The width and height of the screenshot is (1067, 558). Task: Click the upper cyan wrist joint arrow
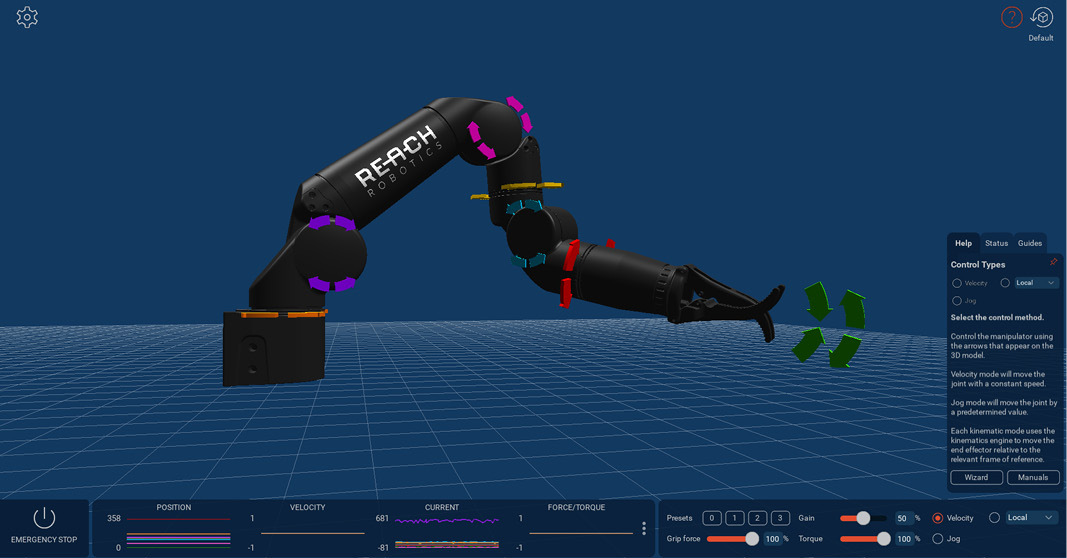click(524, 206)
